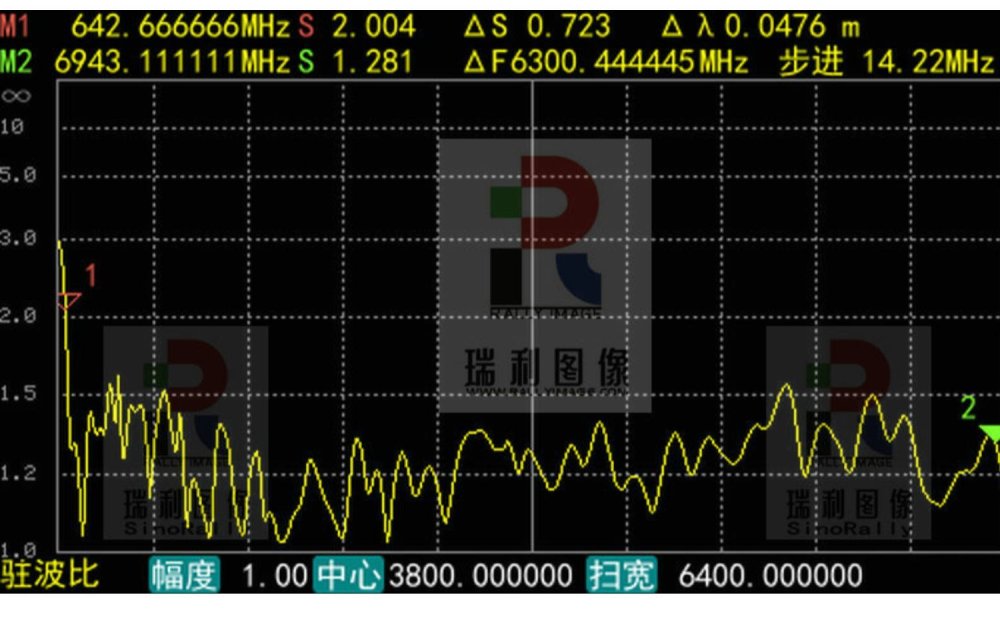Click the 10 label on the SWR axis
This screenshot has height=637, width=1000.
coord(13,127)
